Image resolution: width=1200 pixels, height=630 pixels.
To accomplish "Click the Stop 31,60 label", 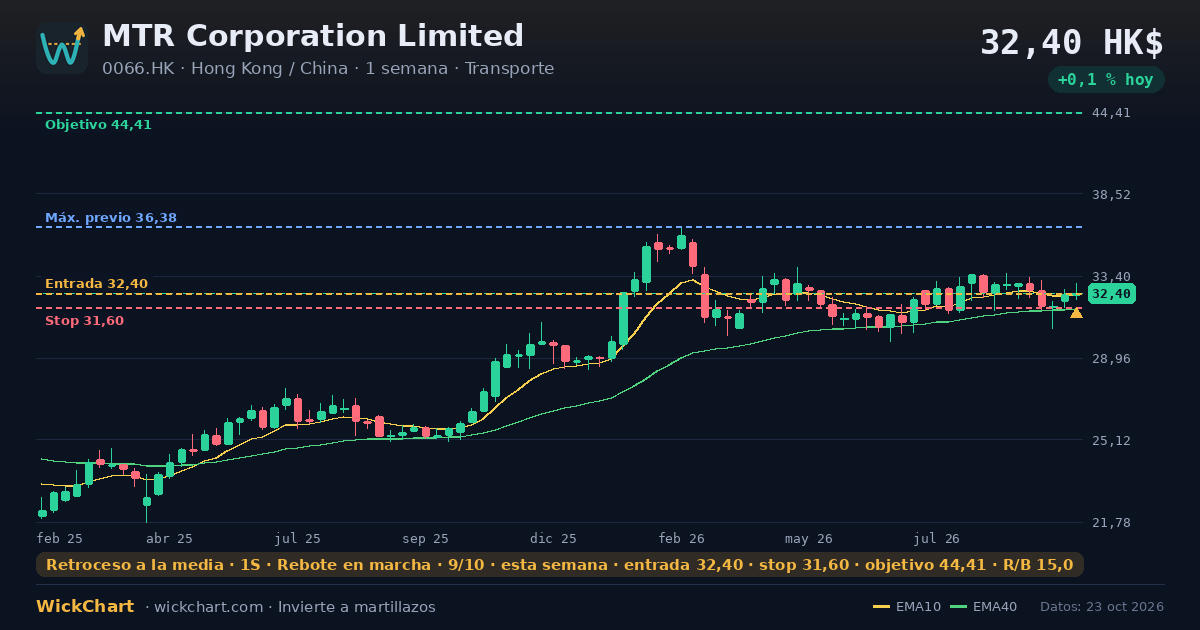I will 84,321.
